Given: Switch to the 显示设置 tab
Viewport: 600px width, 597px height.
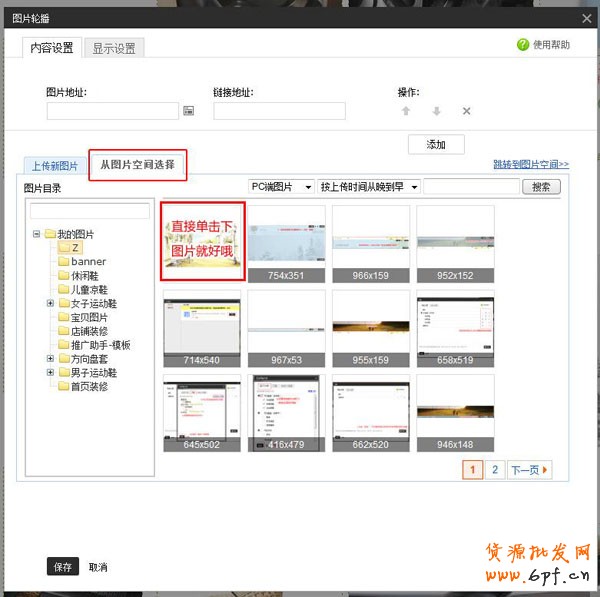Looking at the screenshot, I should pyautogui.click(x=114, y=48).
